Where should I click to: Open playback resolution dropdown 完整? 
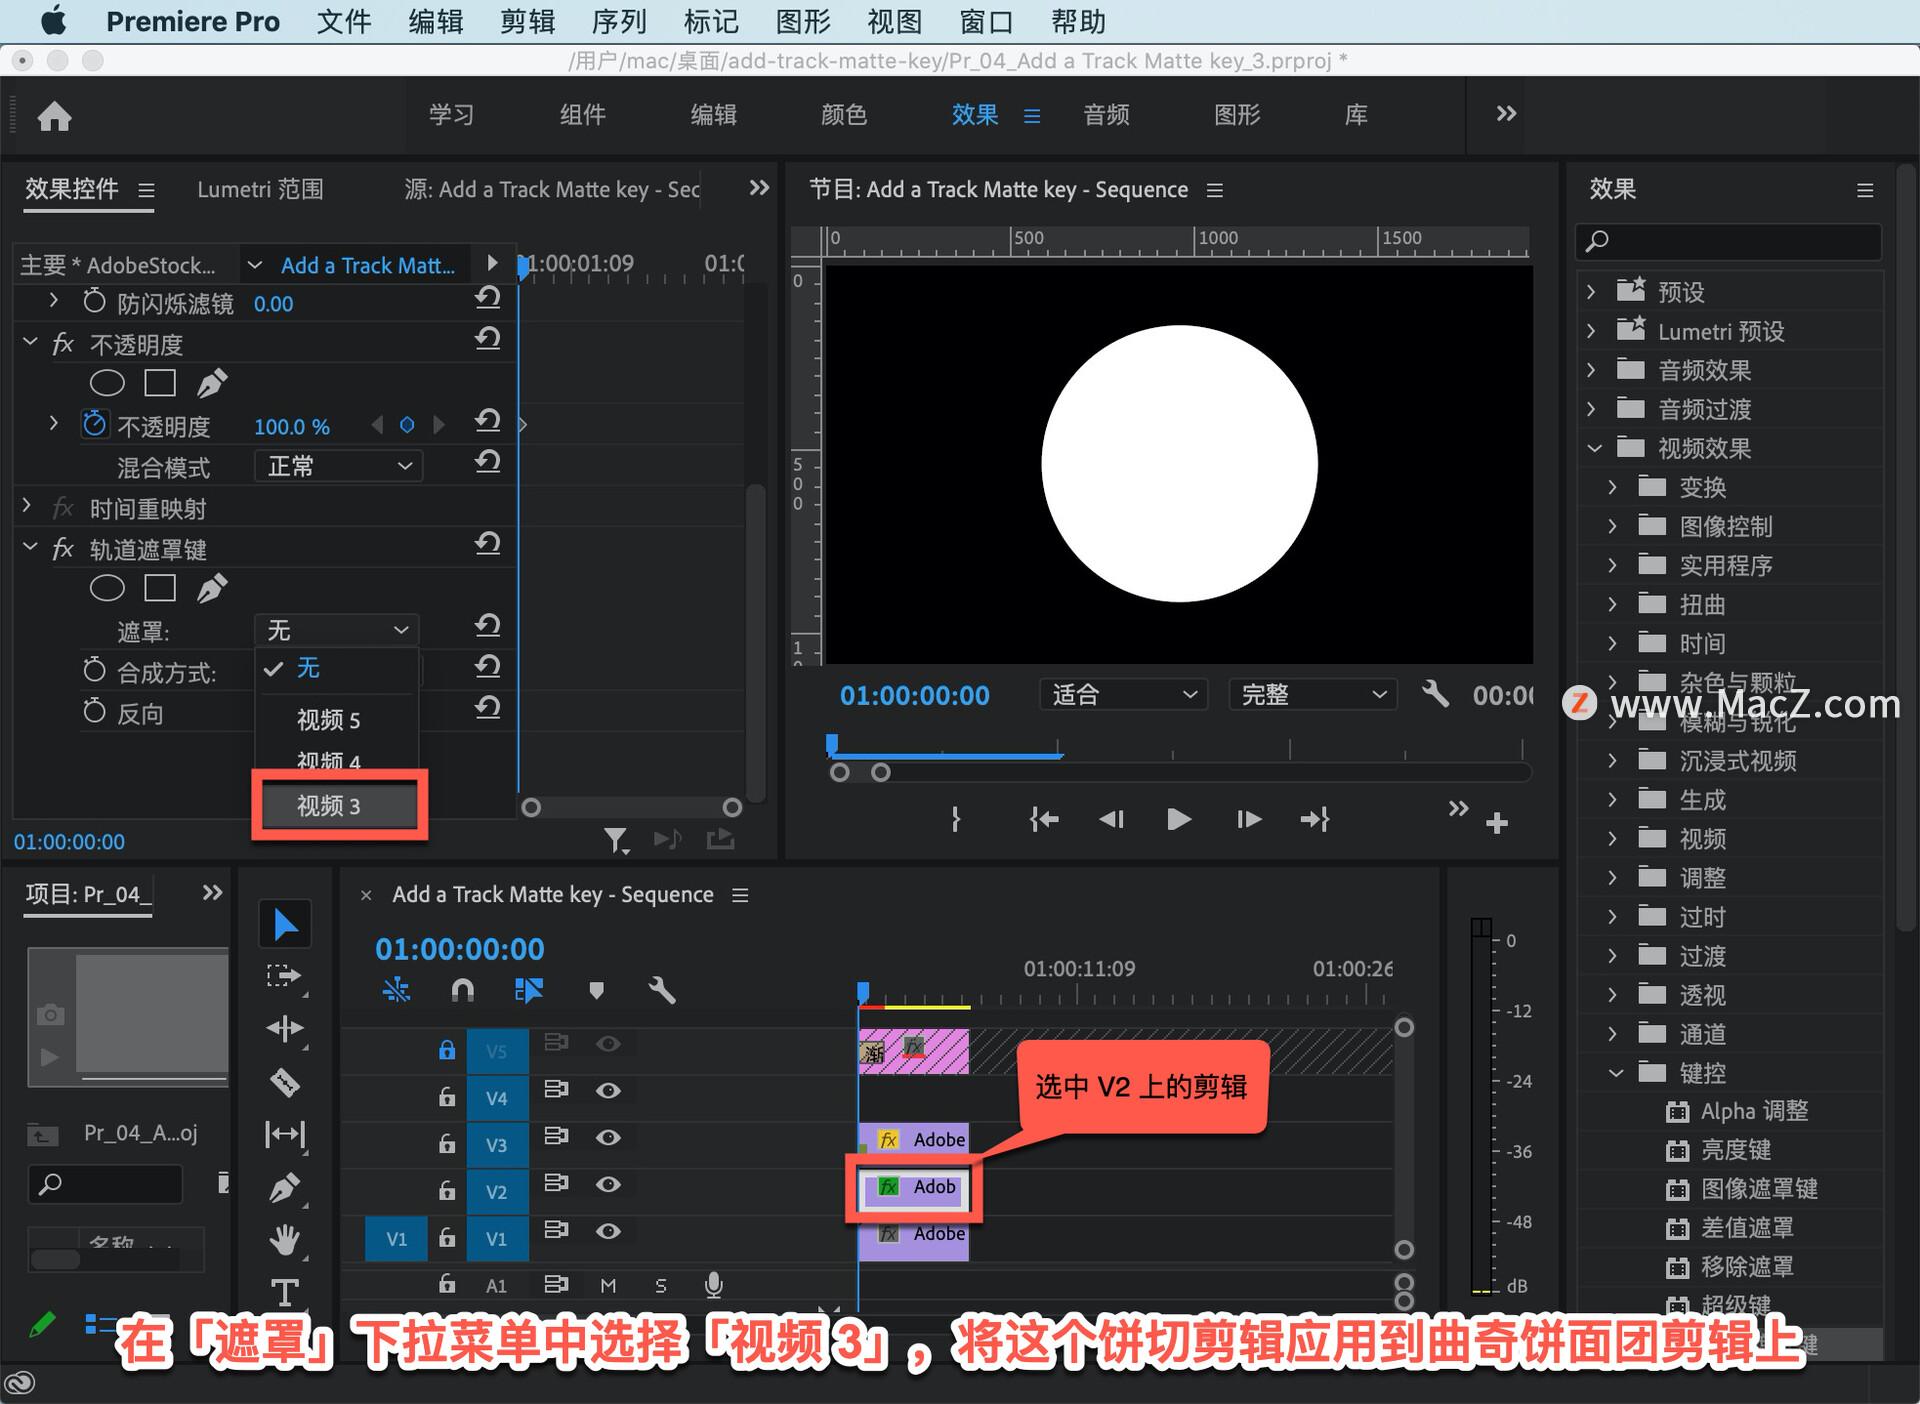1312,694
